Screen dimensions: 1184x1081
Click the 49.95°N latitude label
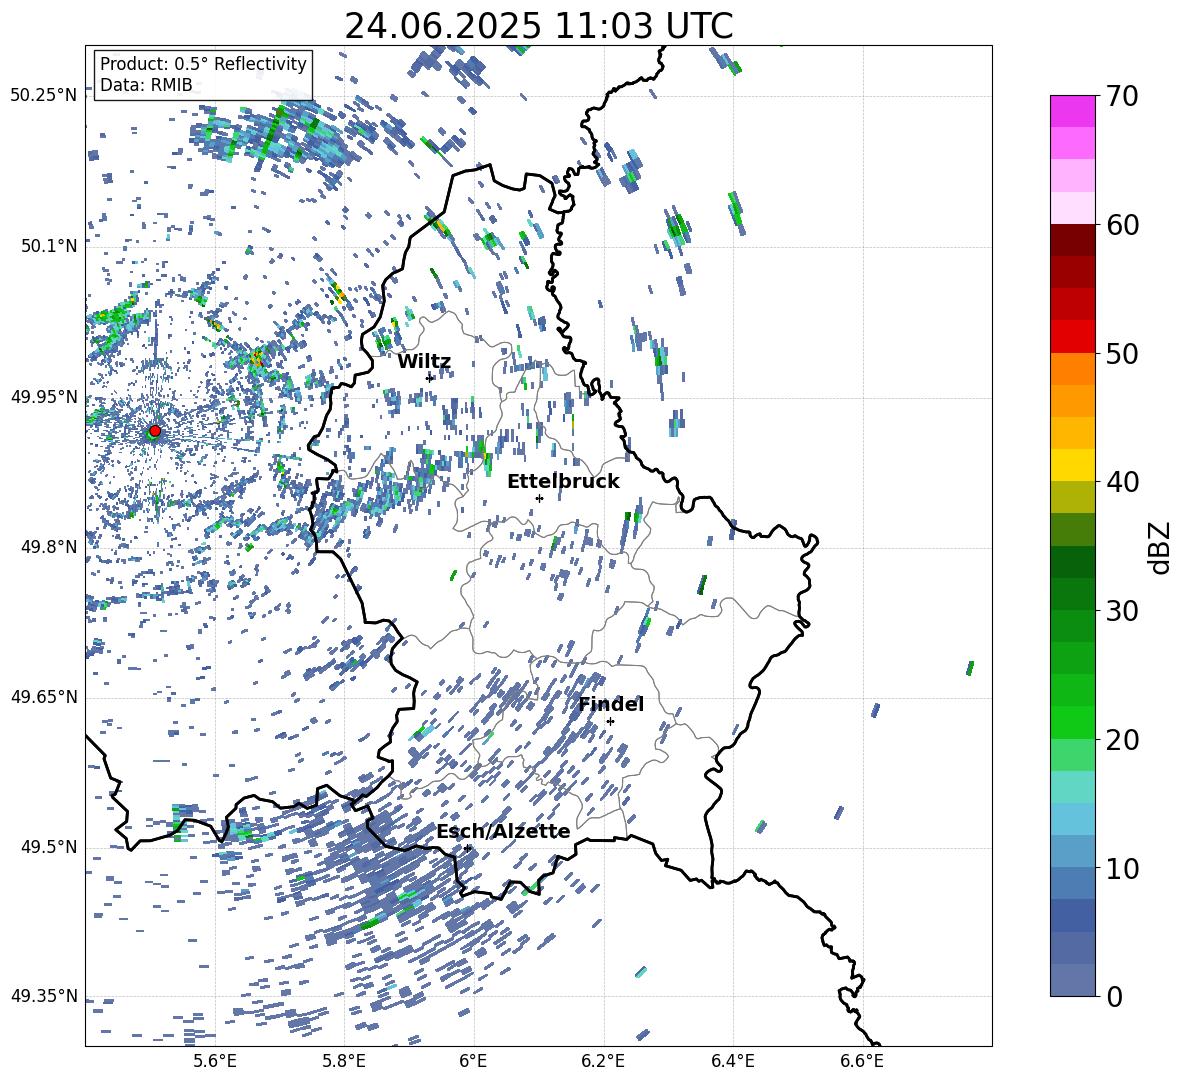(44, 397)
